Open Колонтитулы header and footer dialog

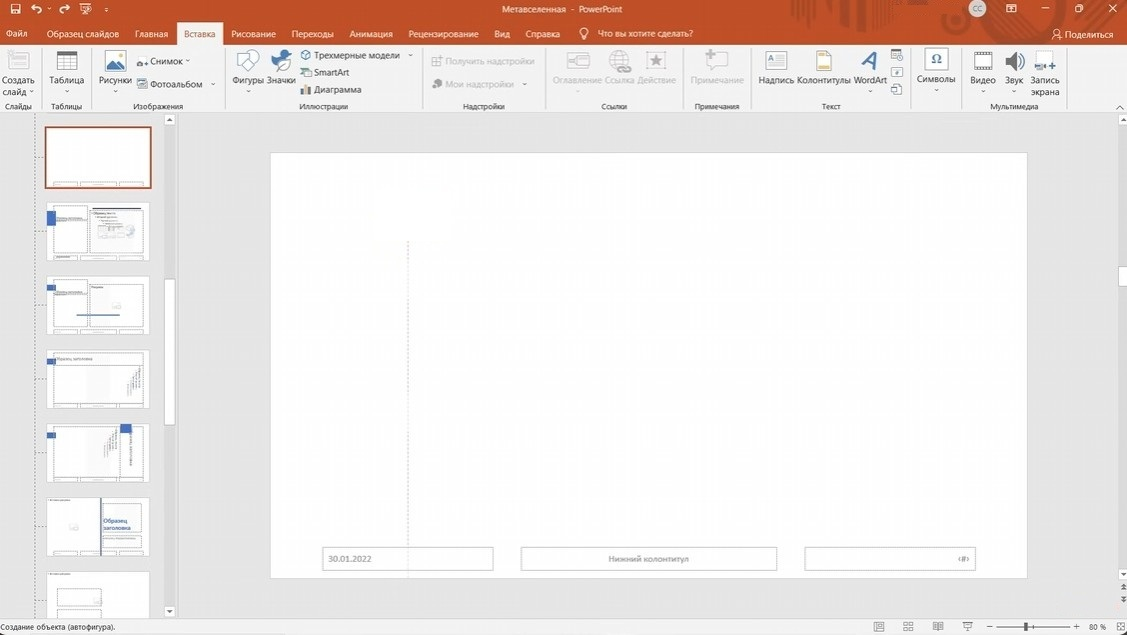click(x=824, y=68)
